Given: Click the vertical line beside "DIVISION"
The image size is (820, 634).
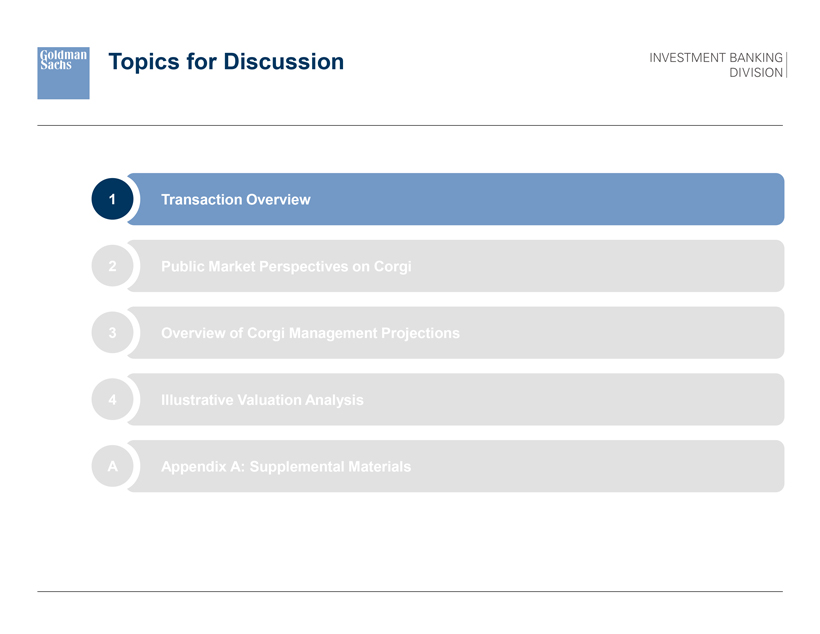Looking at the screenshot, I should click(x=787, y=65).
